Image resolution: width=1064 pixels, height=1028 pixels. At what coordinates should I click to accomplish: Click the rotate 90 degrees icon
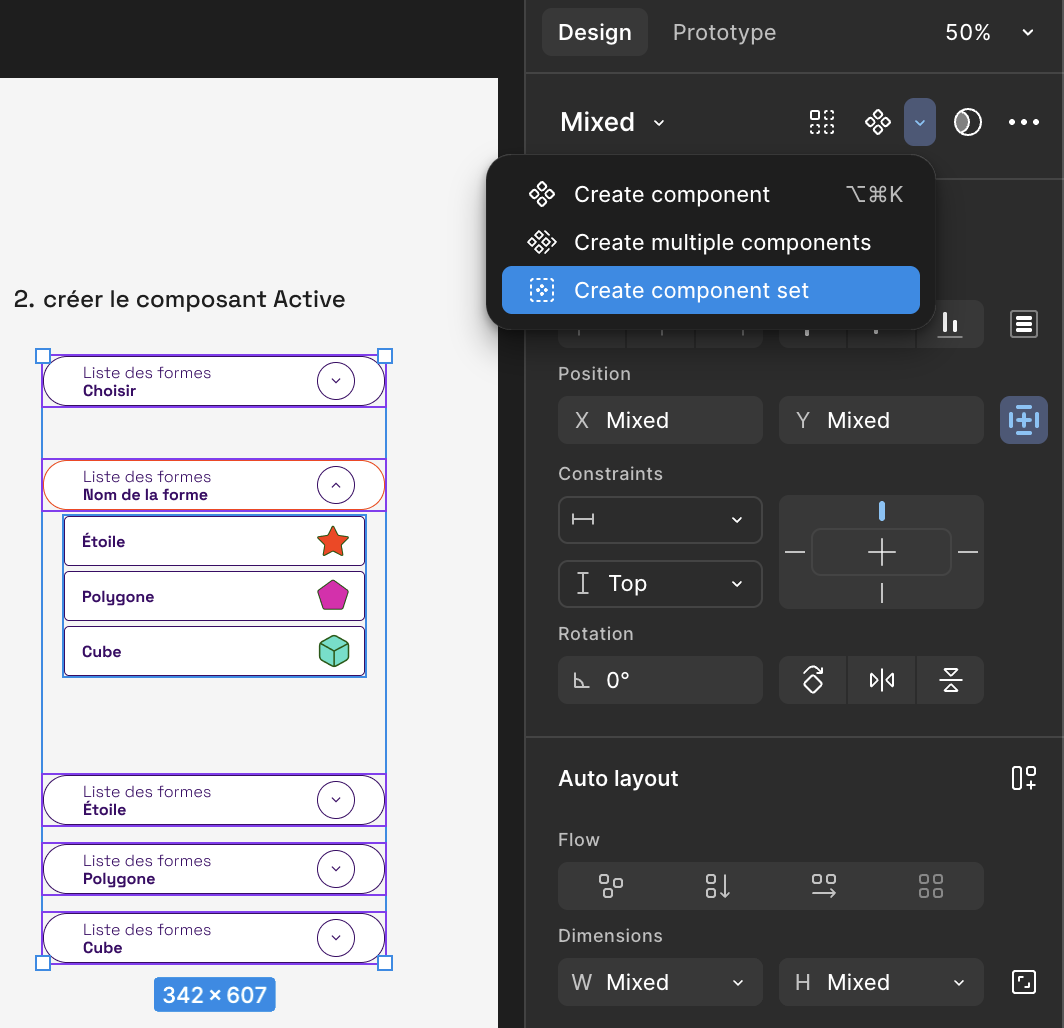click(x=813, y=680)
